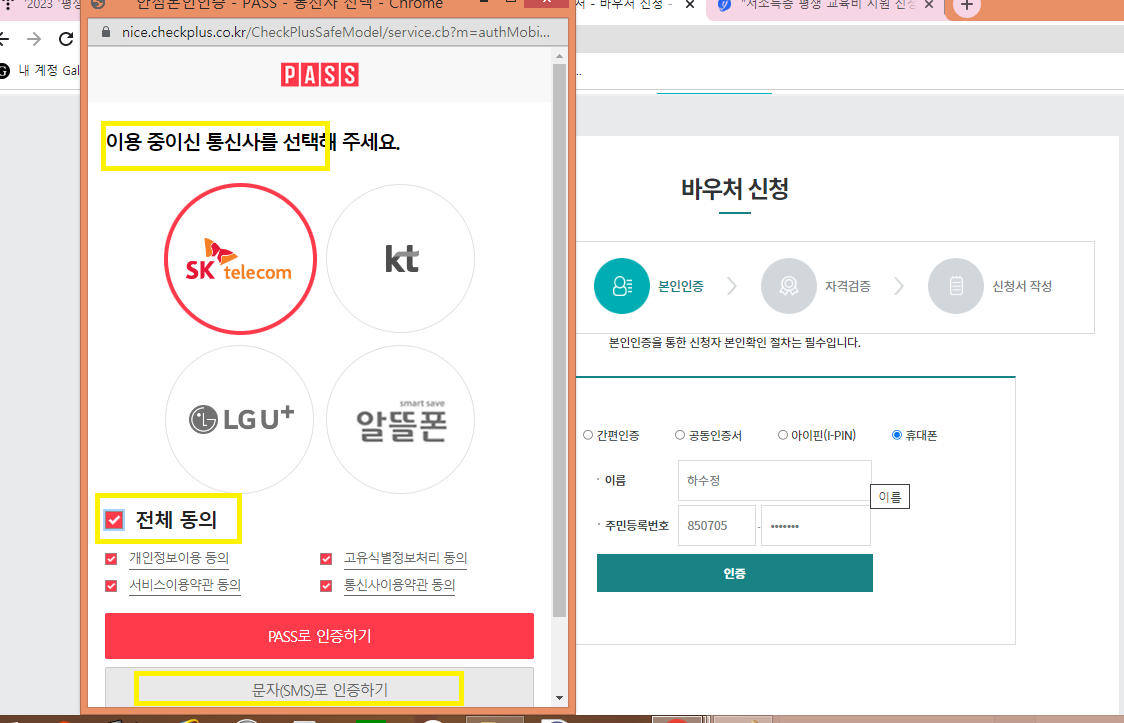Click the 이용 중이신 통신사를 선택해 주세요 heading
Viewport: 1124px width, 723px height.
252,142
